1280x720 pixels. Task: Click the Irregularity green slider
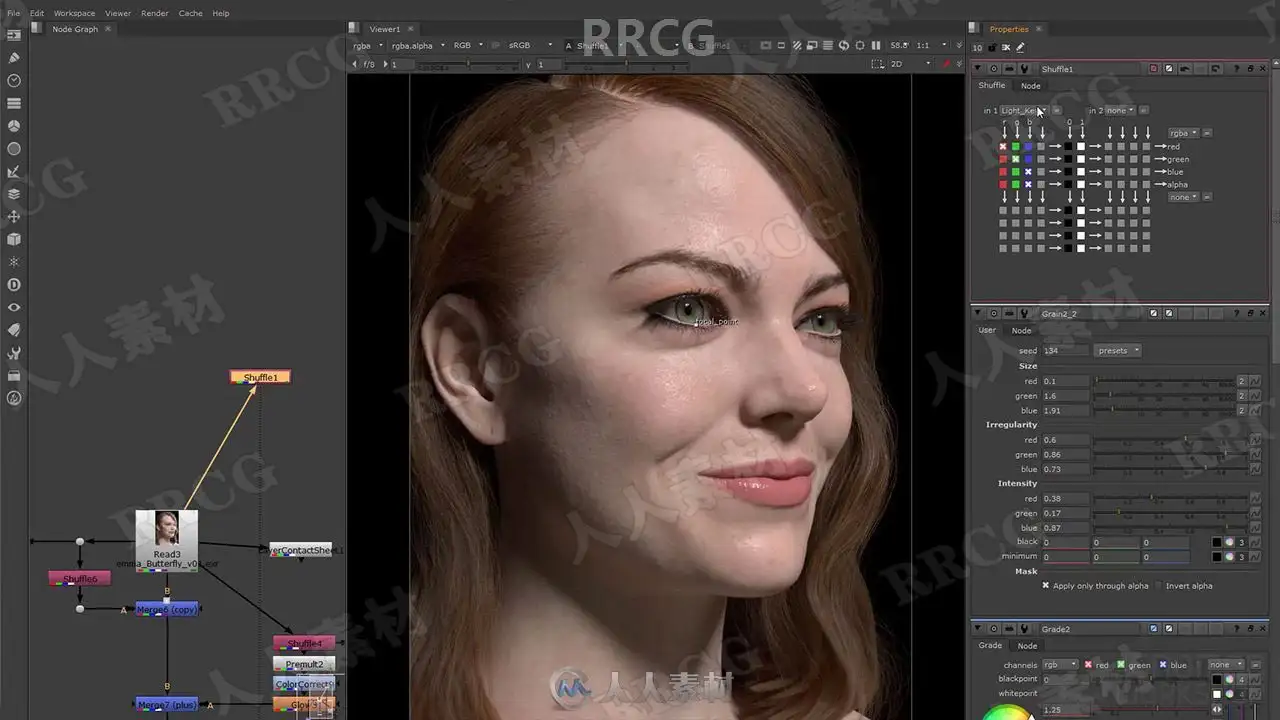(x=1170, y=455)
